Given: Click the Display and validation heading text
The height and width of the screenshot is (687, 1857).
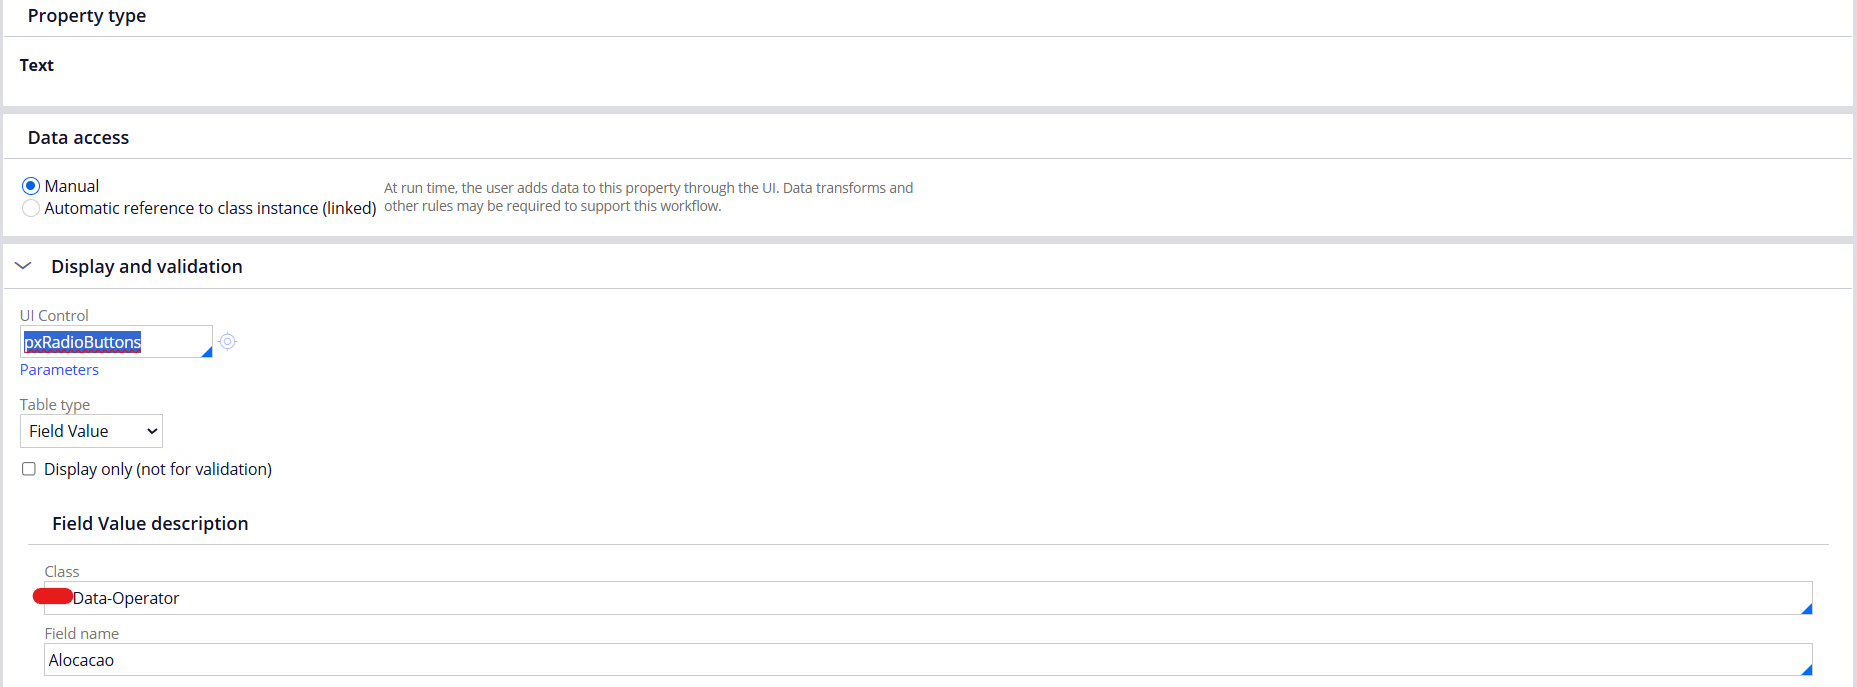Looking at the screenshot, I should click(147, 267).
